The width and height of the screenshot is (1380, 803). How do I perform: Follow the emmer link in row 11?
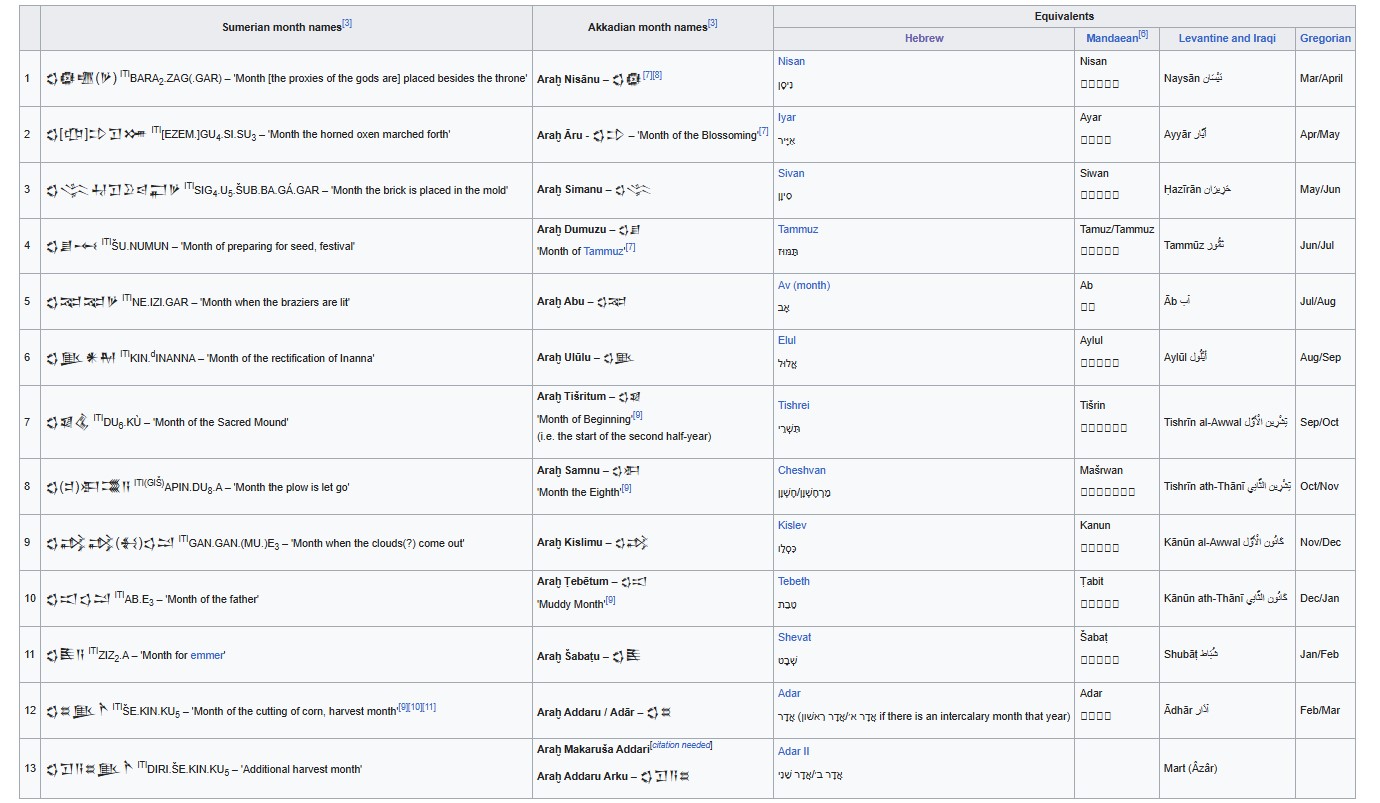[x=207, y=655]
